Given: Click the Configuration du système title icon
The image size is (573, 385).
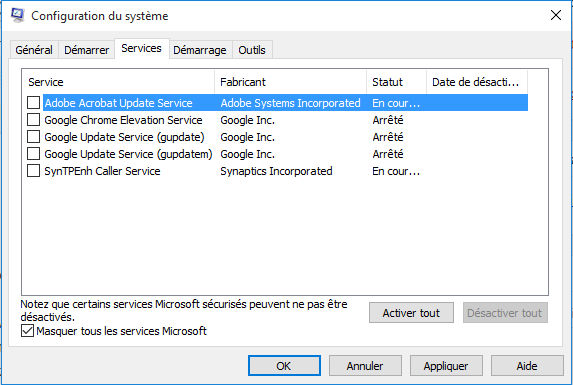Looking at the screenshot, I should pos(17,15).
